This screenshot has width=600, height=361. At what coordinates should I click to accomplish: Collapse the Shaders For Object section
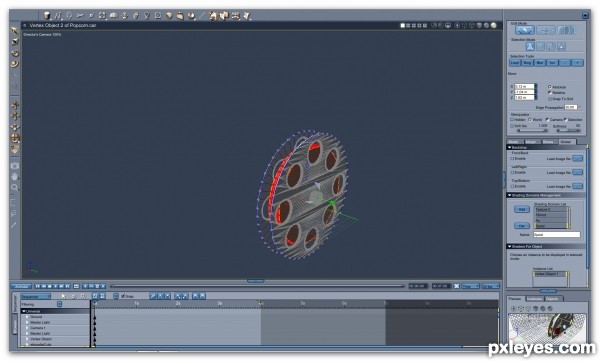click(510, 247)
